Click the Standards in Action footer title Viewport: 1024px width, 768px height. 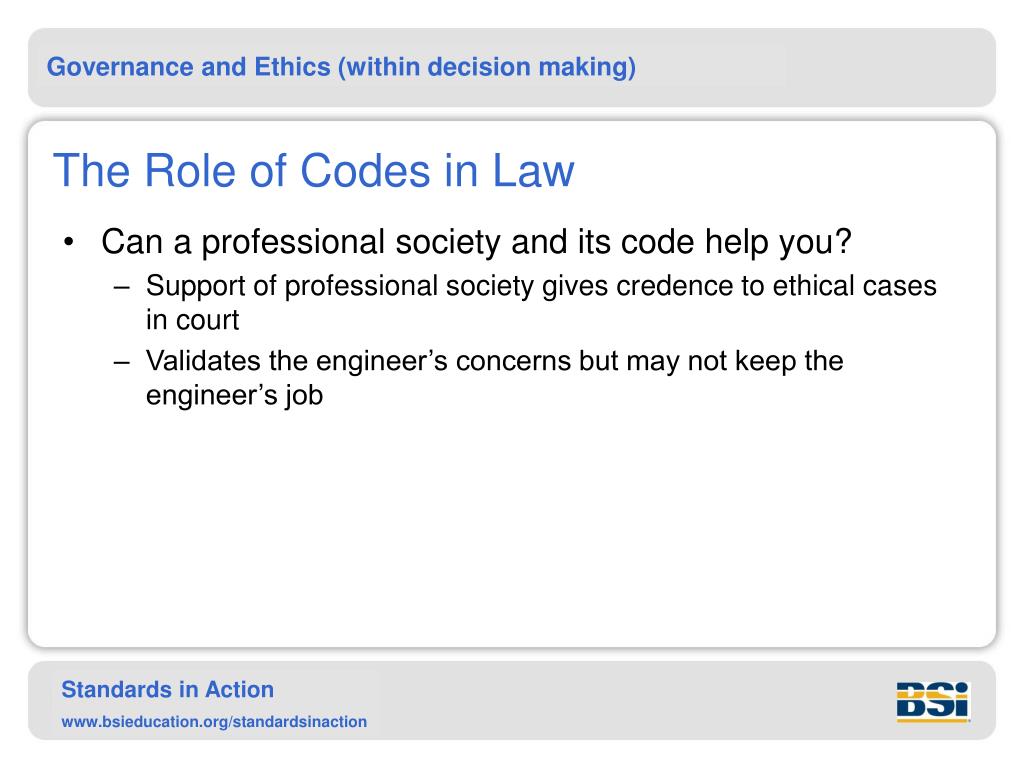(x=168, y=690)
